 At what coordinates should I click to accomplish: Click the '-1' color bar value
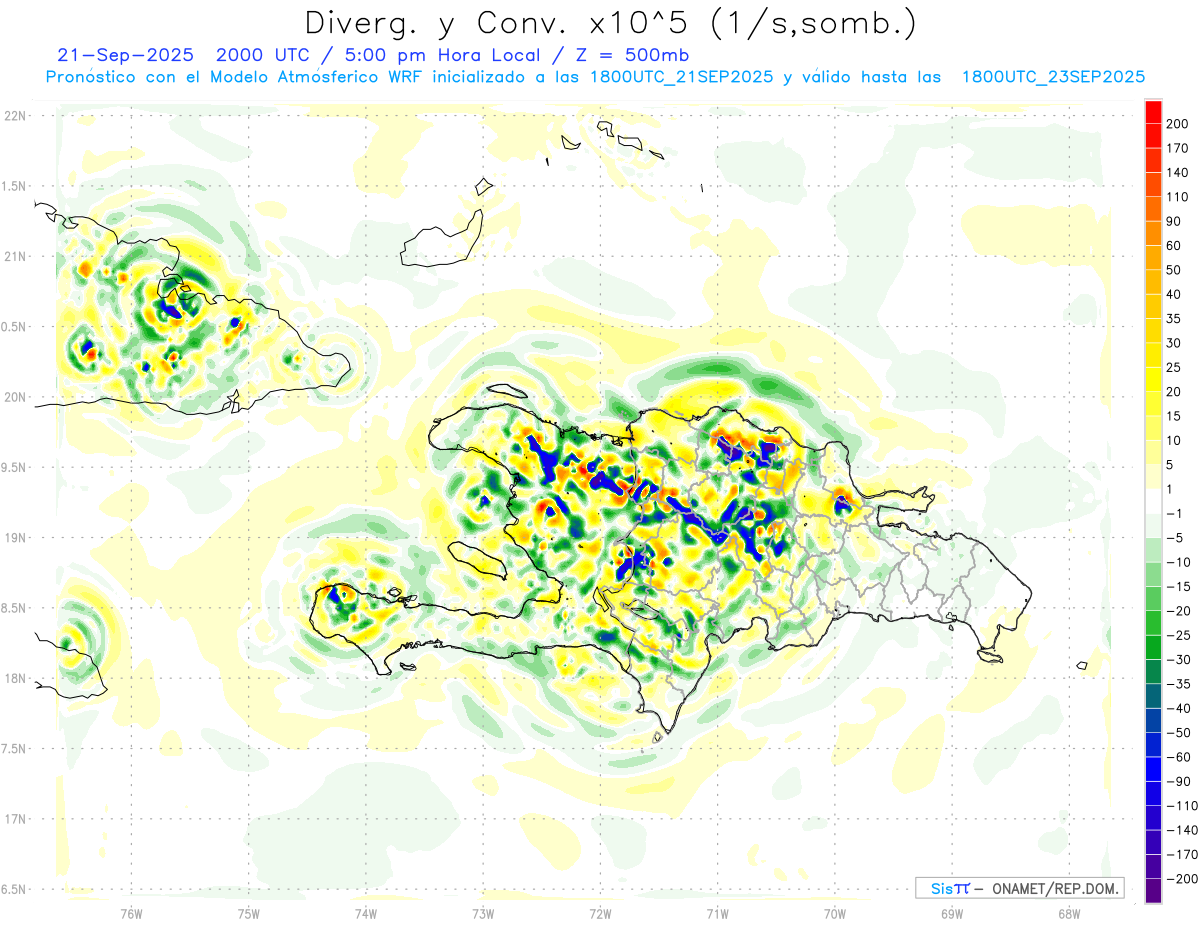[x=1176, y=513]
